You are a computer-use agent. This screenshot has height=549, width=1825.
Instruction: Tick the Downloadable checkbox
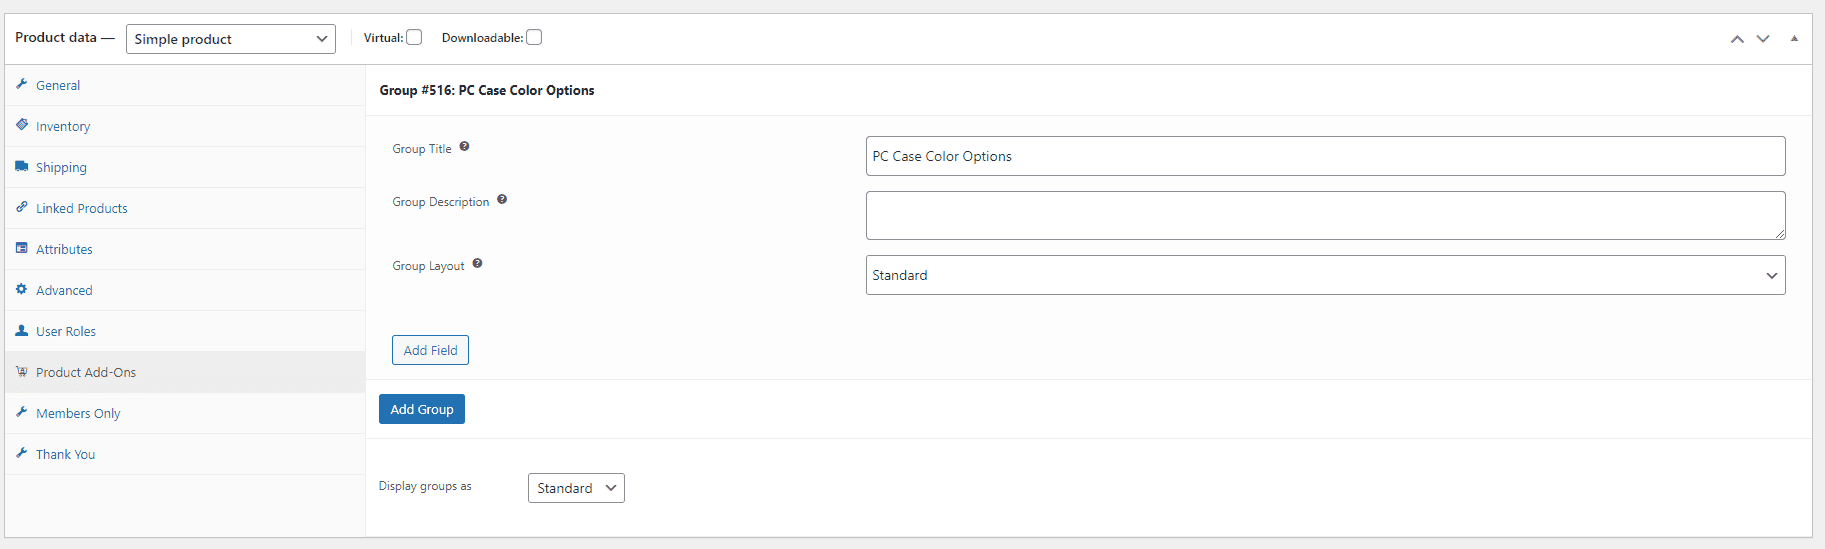point(534,37)
